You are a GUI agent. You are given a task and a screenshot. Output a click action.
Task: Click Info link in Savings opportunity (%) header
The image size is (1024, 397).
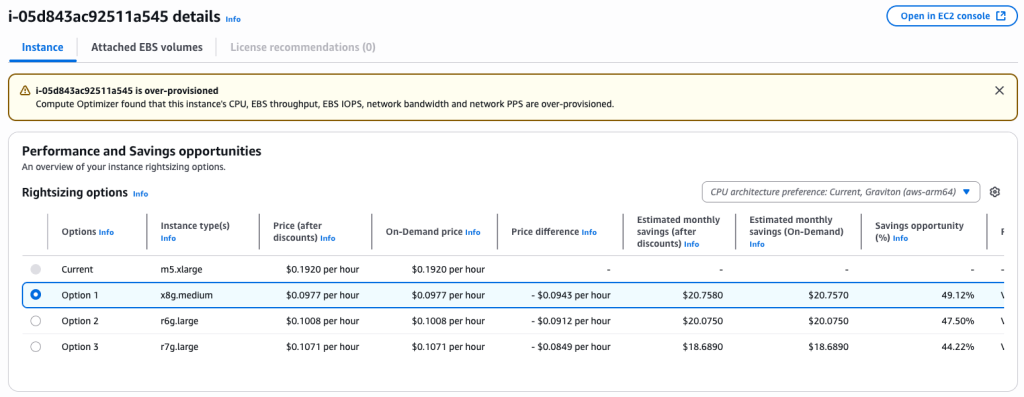coord(901,238)
